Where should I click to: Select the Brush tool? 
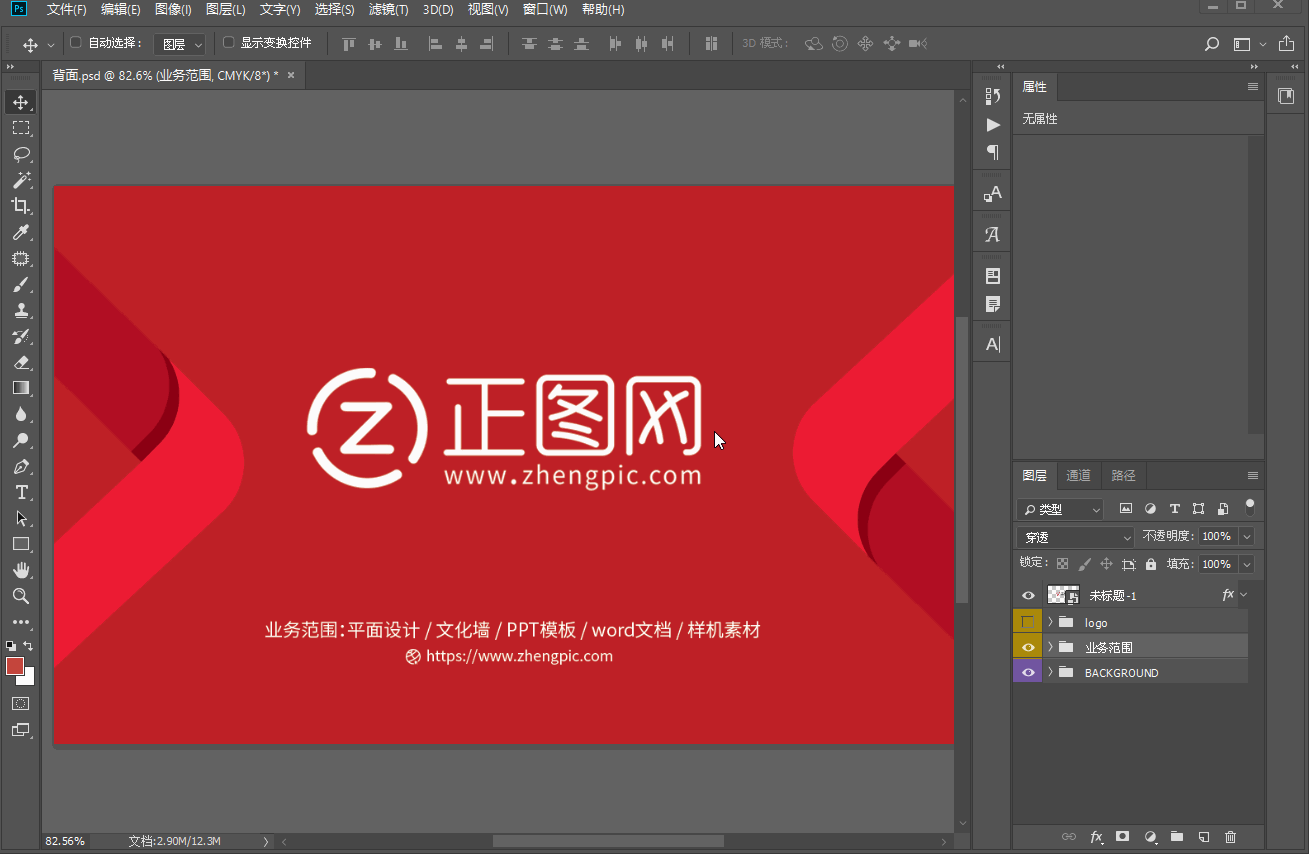click(20, 284)
